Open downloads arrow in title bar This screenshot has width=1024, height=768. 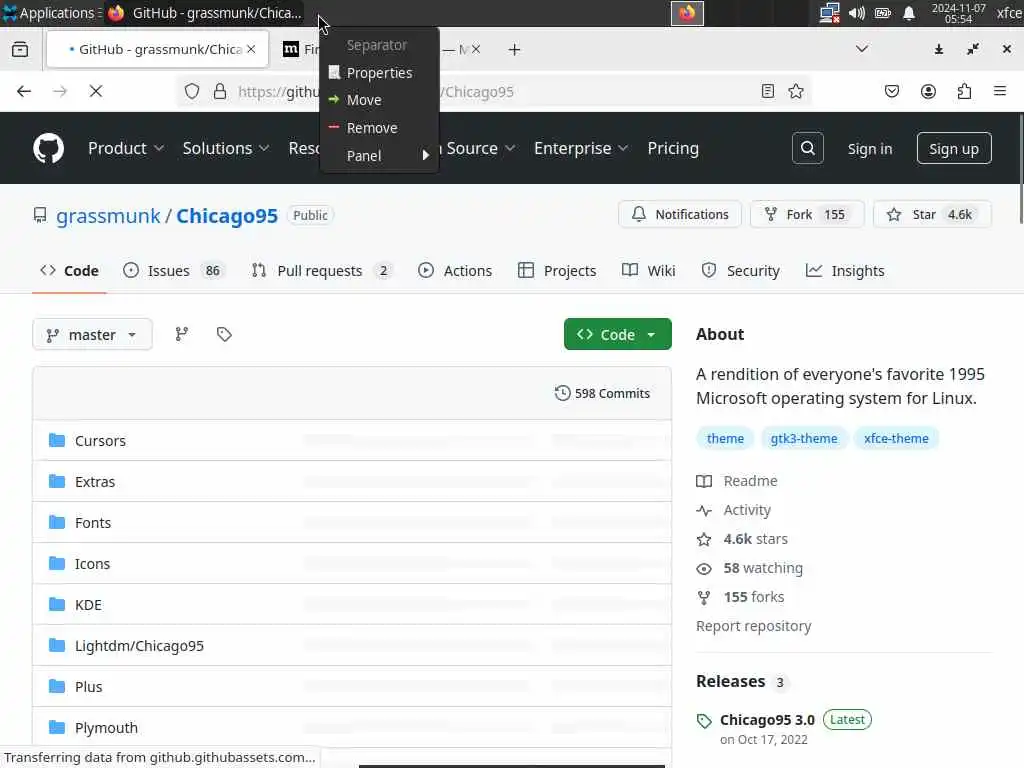point(938,50)
